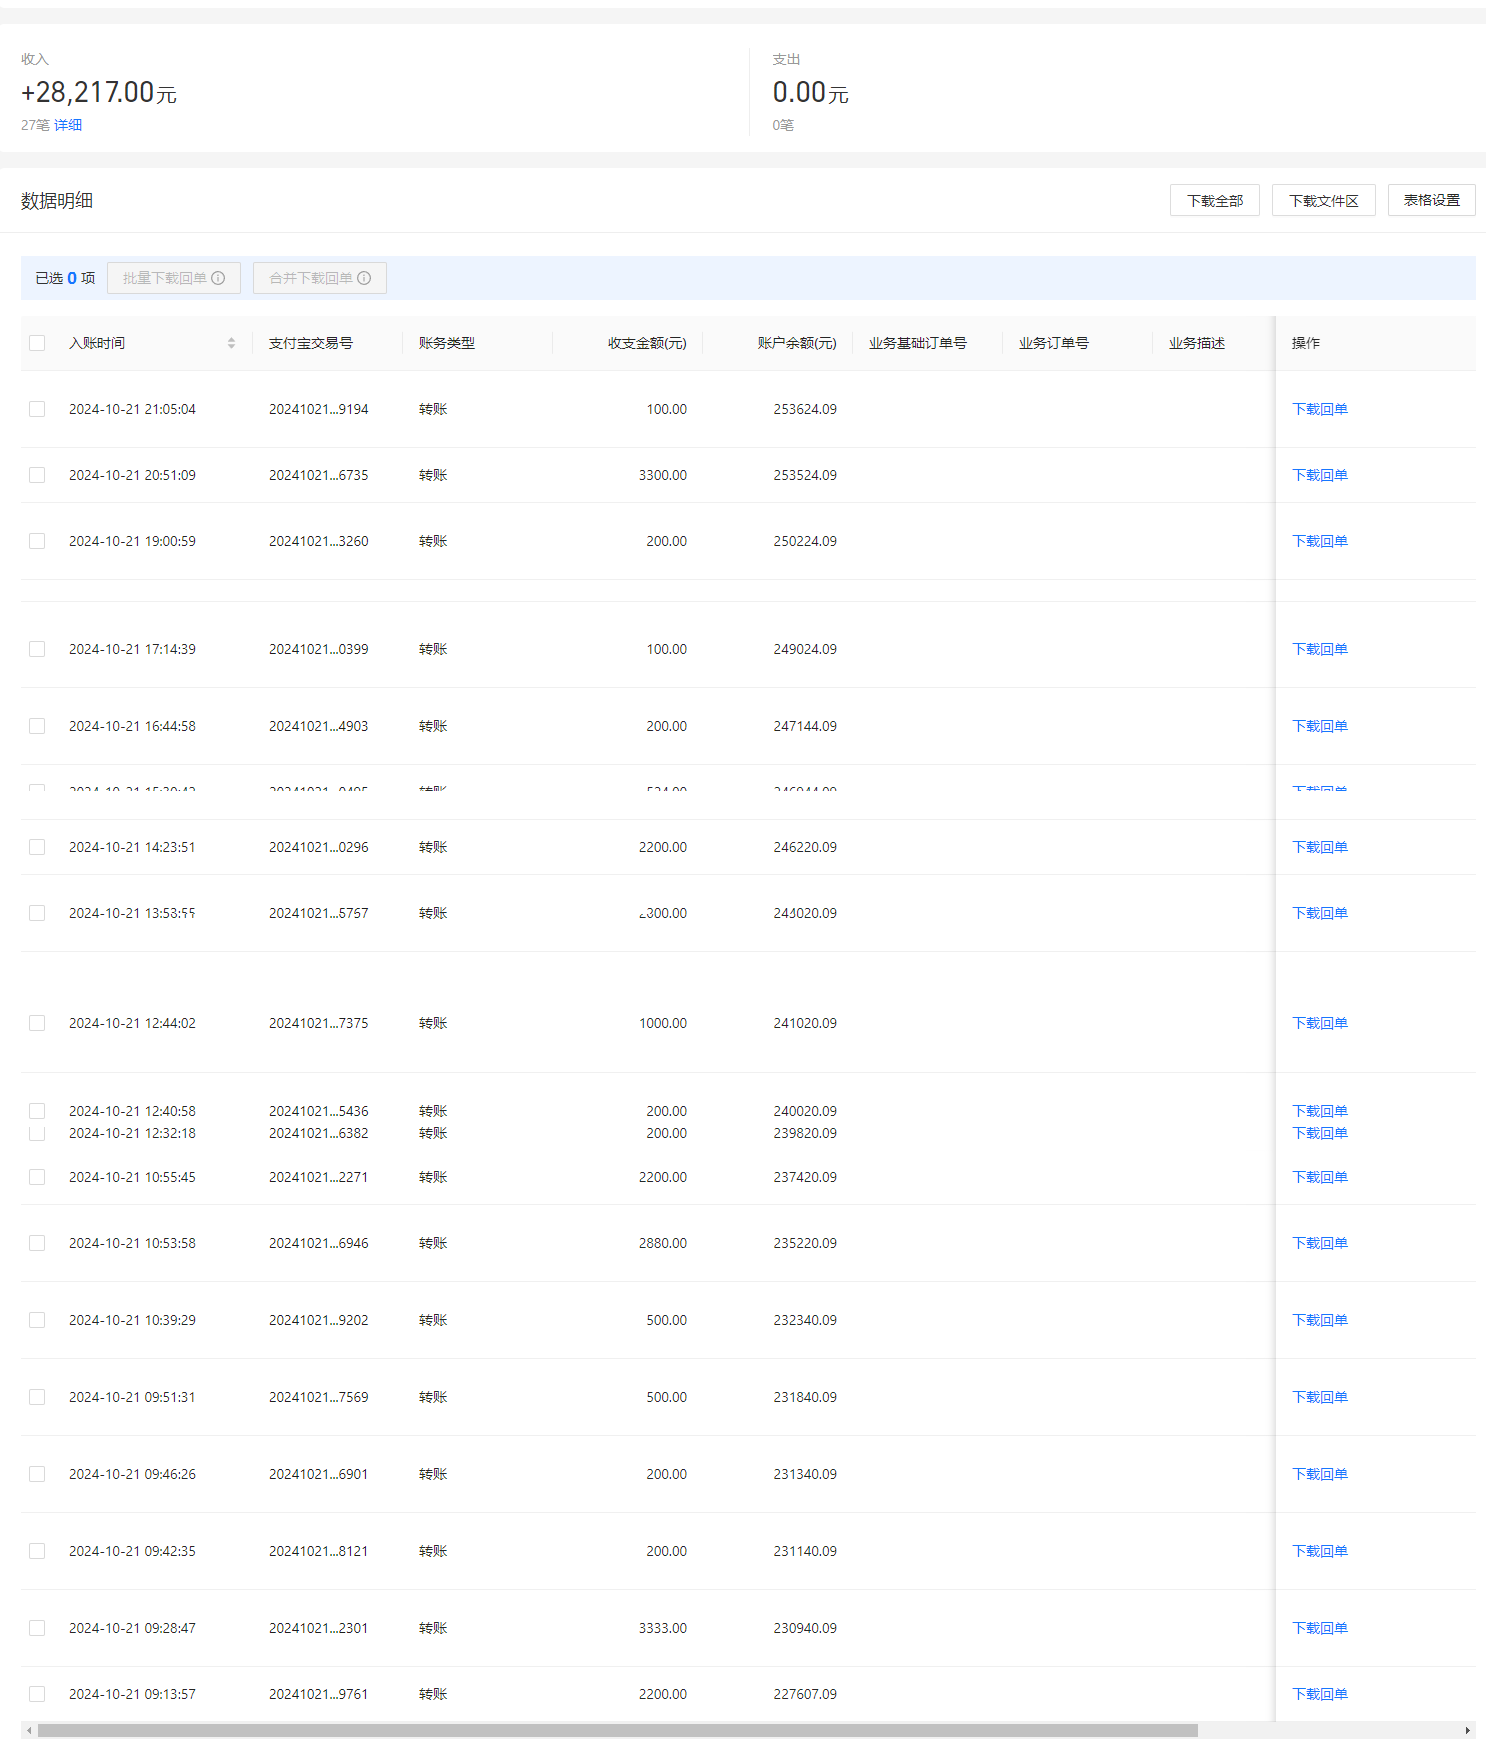Select the row dated 2024-10-21 21:05:04
The image size is (1486, 1758).
tap(37, 409)
